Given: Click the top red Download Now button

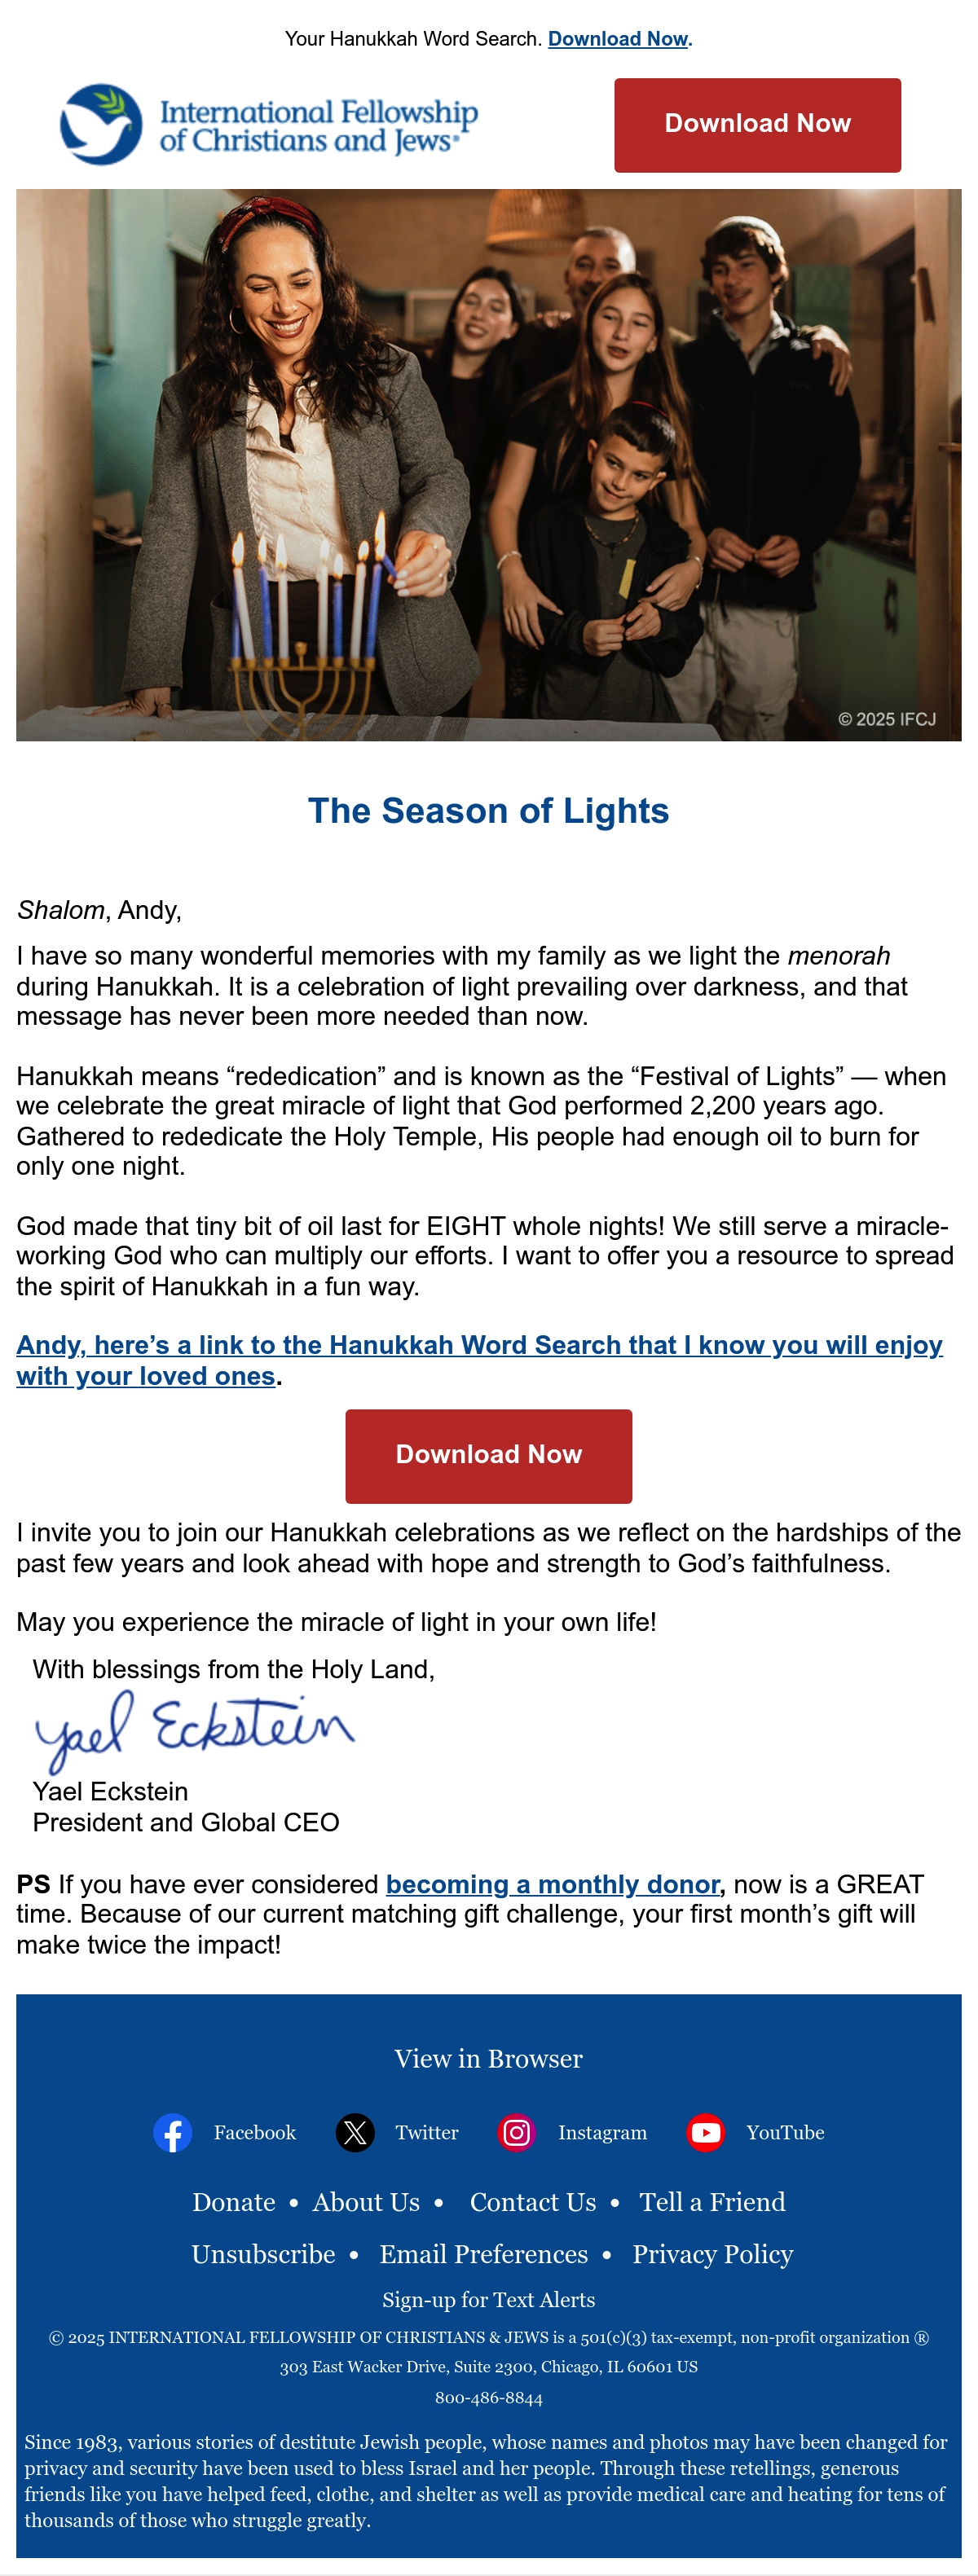Looking at the screenshot, I should point(757,125).
